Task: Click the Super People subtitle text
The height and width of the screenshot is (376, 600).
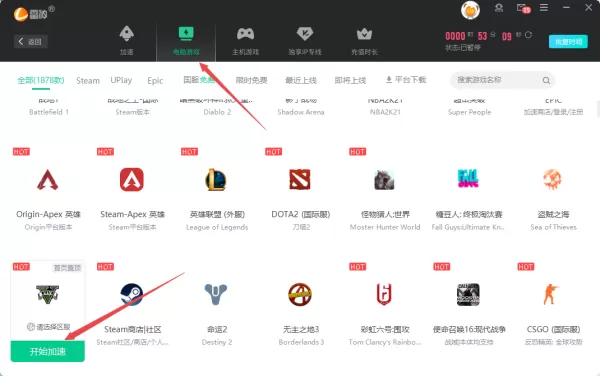Action: (x=470, y=112)
